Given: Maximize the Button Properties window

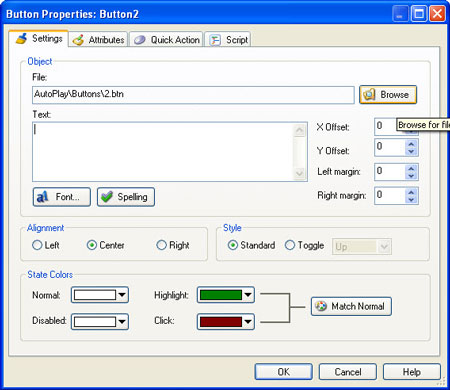Looking at the screenshot, I should pyautogui.click(x=419, y=14).
